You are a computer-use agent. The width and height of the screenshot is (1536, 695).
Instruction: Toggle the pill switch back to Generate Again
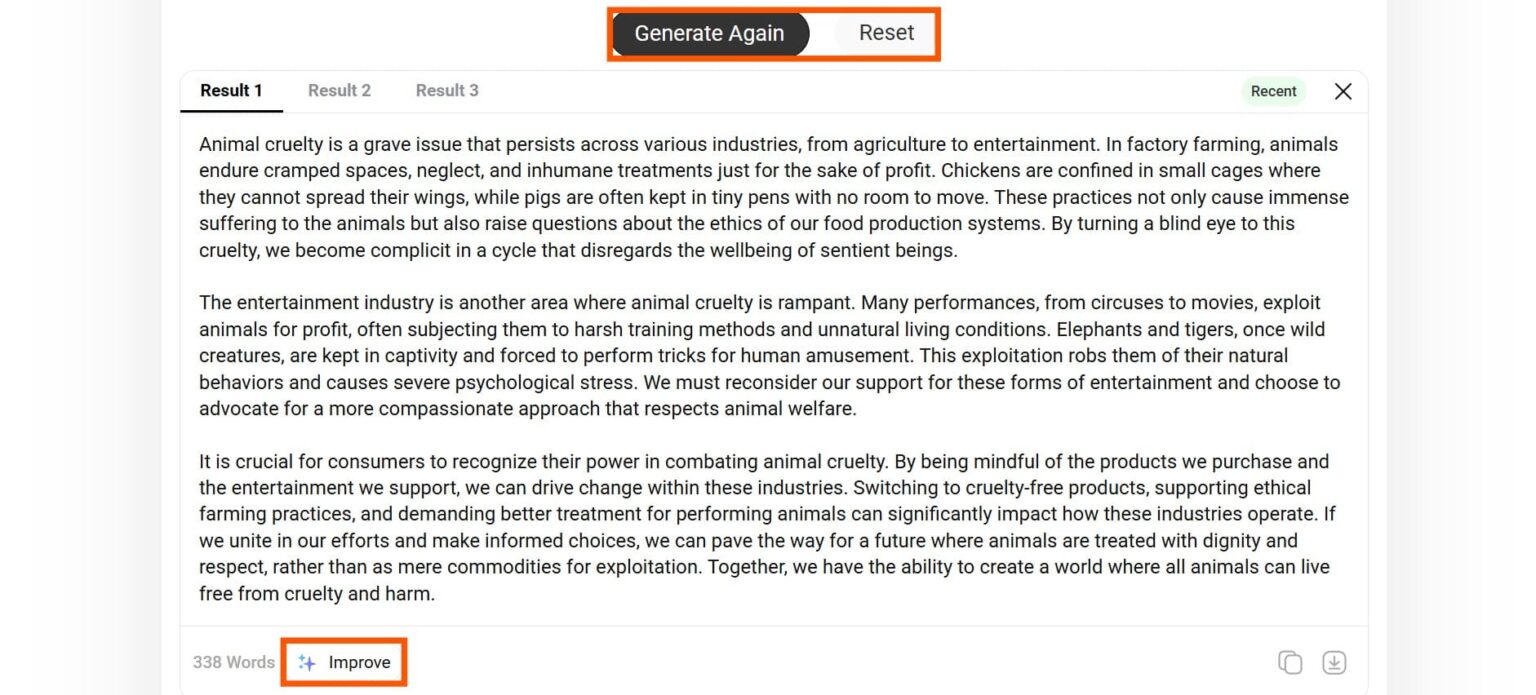point(709,33)
